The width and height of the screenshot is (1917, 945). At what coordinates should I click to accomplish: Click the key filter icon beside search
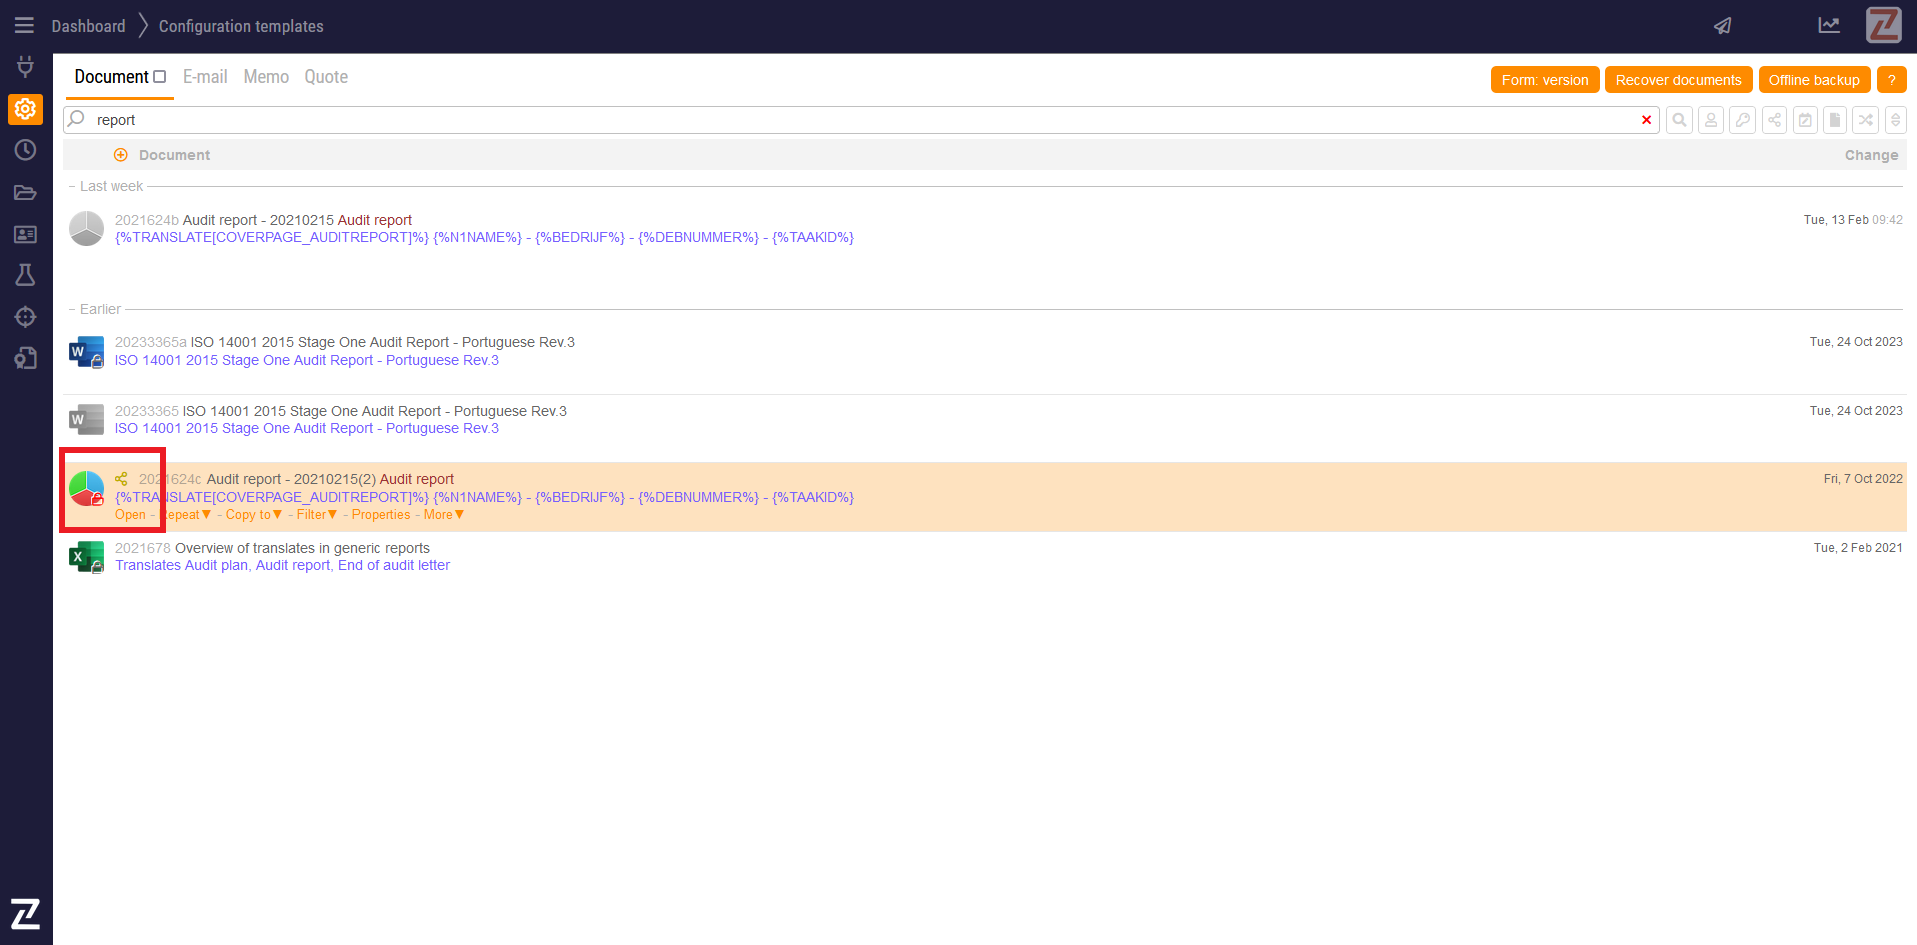(x=1742, y=120)
